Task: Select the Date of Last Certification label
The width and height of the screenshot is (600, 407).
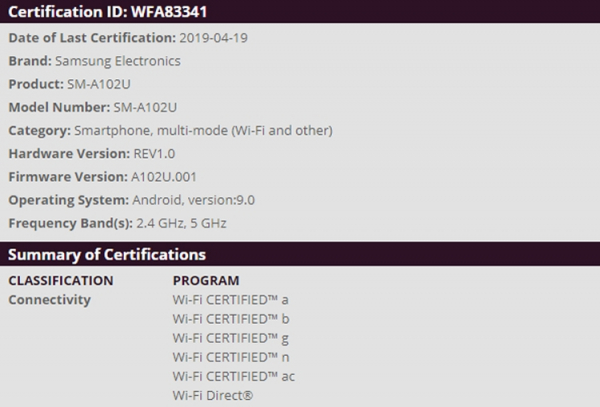Action: pos(92,38)
